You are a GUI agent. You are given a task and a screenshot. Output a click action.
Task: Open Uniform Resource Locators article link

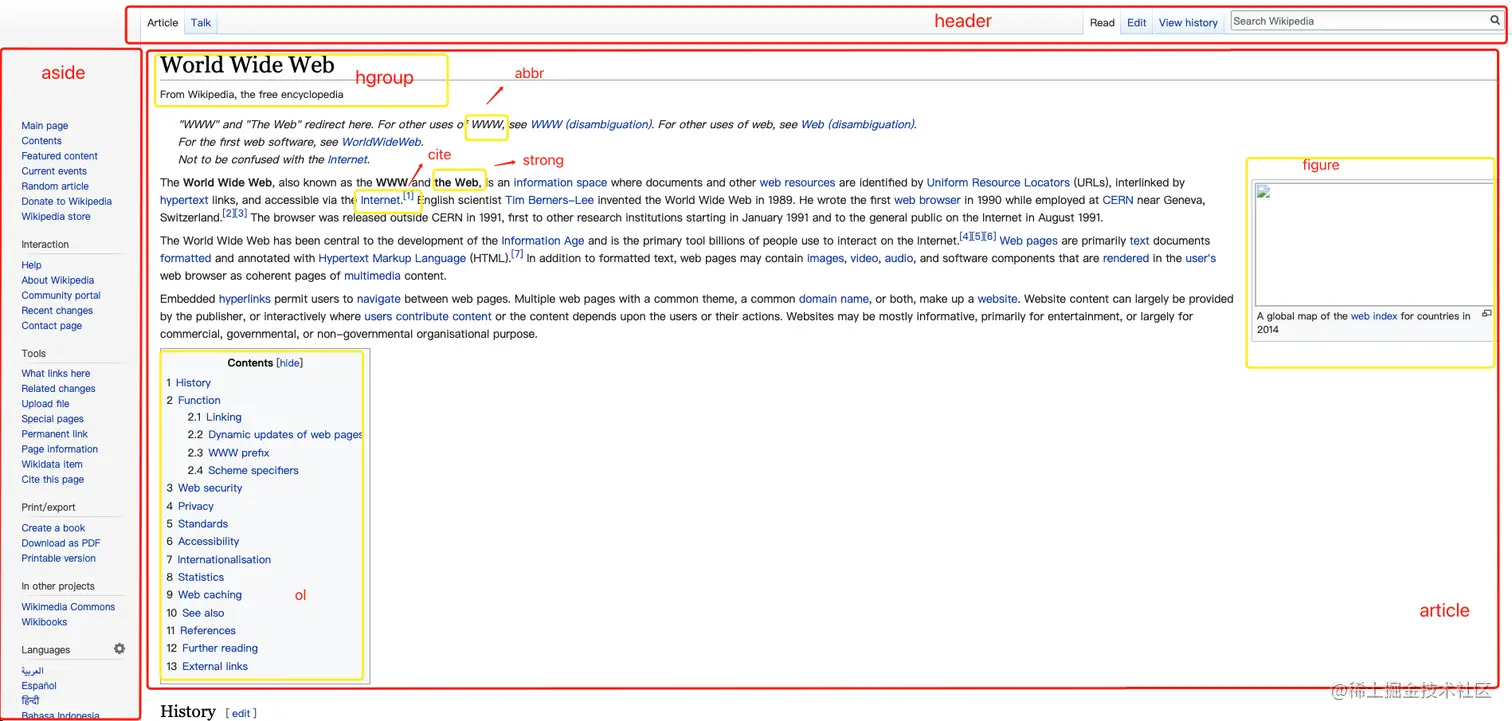tap(998, 183)
